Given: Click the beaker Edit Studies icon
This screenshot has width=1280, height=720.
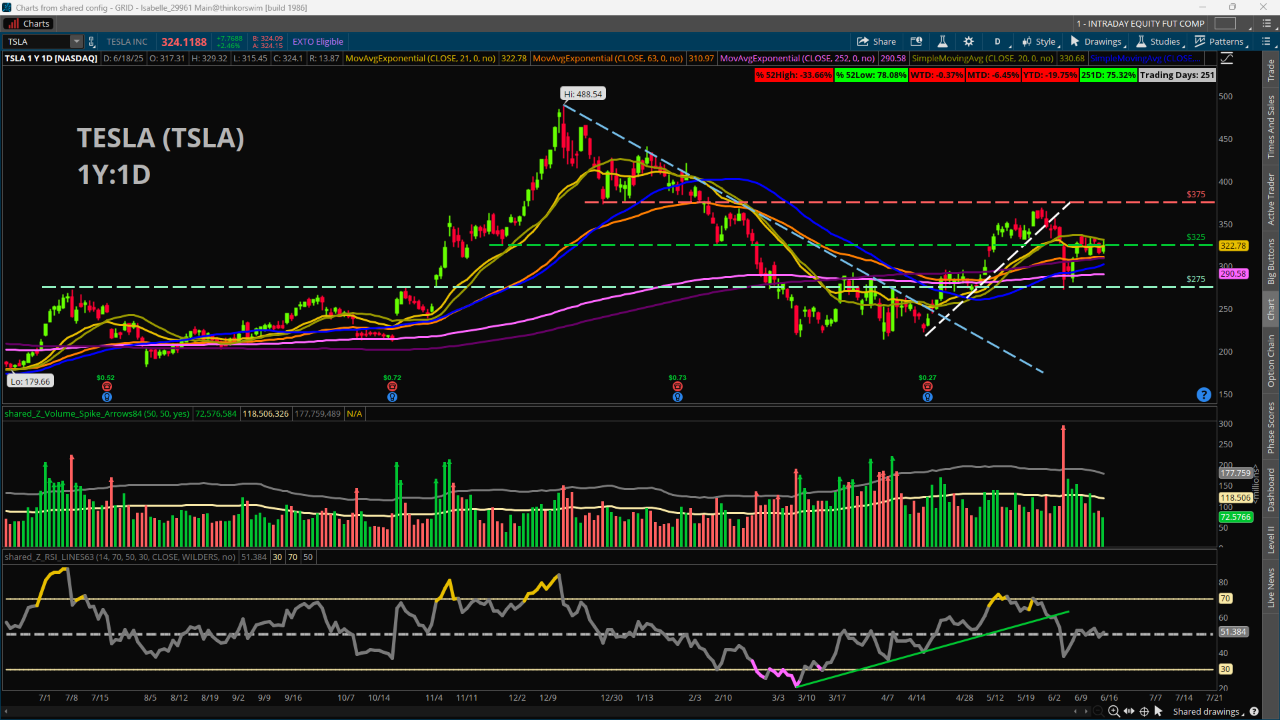Looking at the screenshot, I should (941, 41).
